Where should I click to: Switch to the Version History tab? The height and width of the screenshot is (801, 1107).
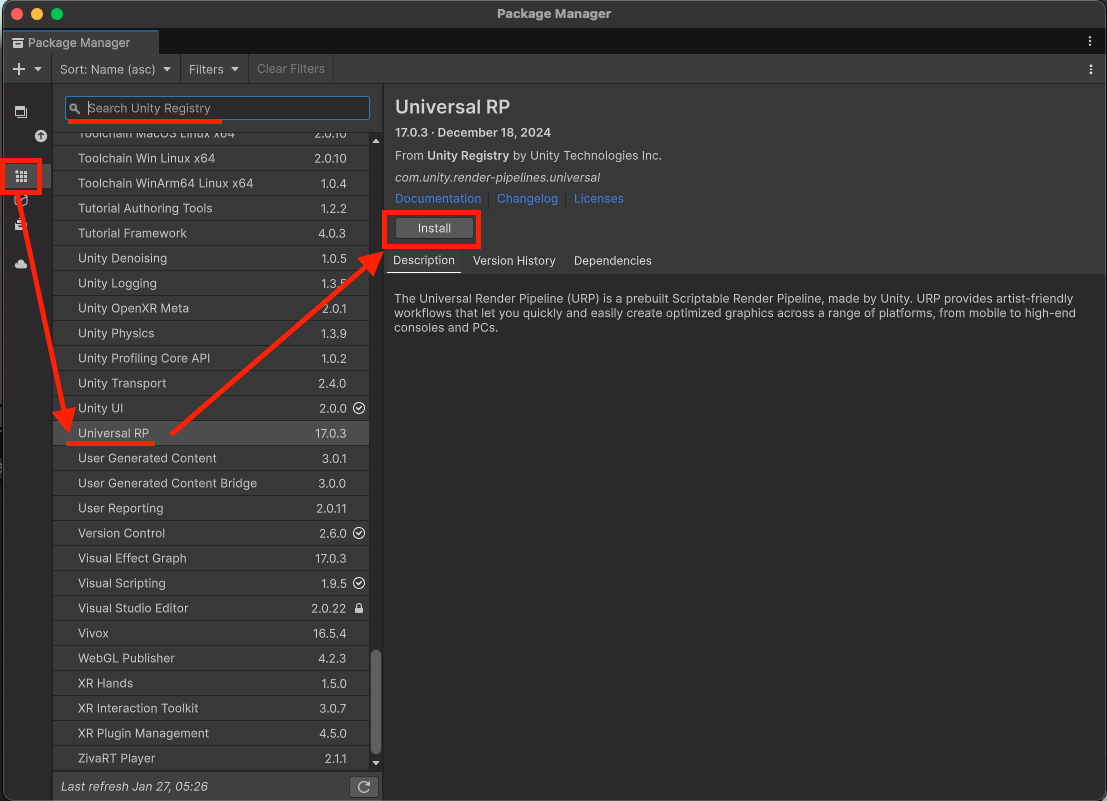pos(514,261)
